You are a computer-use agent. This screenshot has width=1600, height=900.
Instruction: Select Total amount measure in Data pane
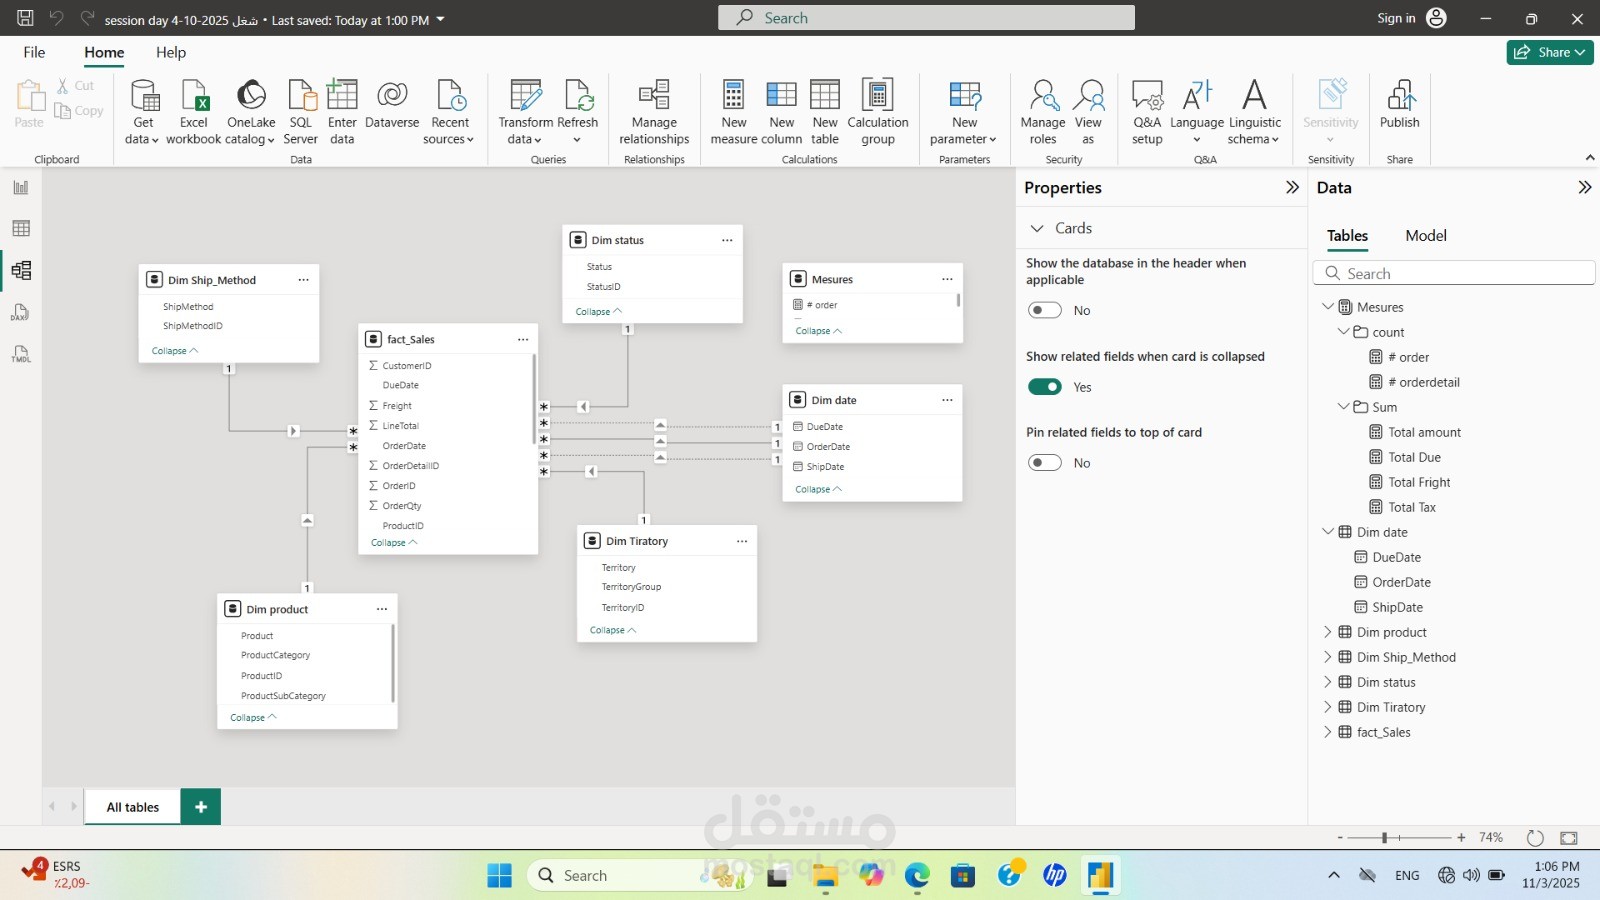(1424, 432)
